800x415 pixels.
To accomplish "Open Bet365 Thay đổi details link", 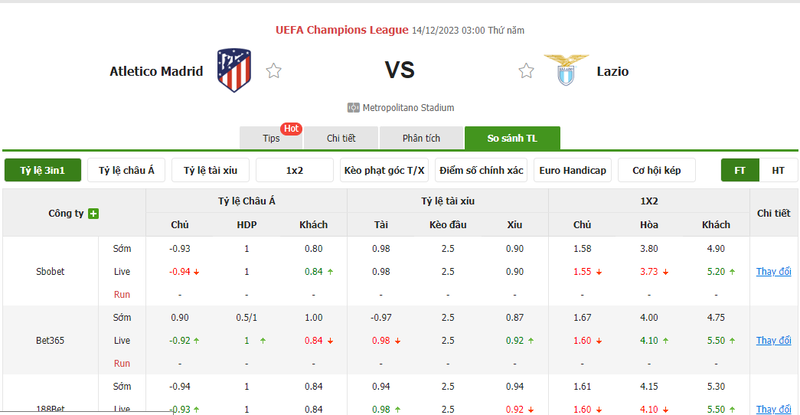I will click(x=773, y=340).
